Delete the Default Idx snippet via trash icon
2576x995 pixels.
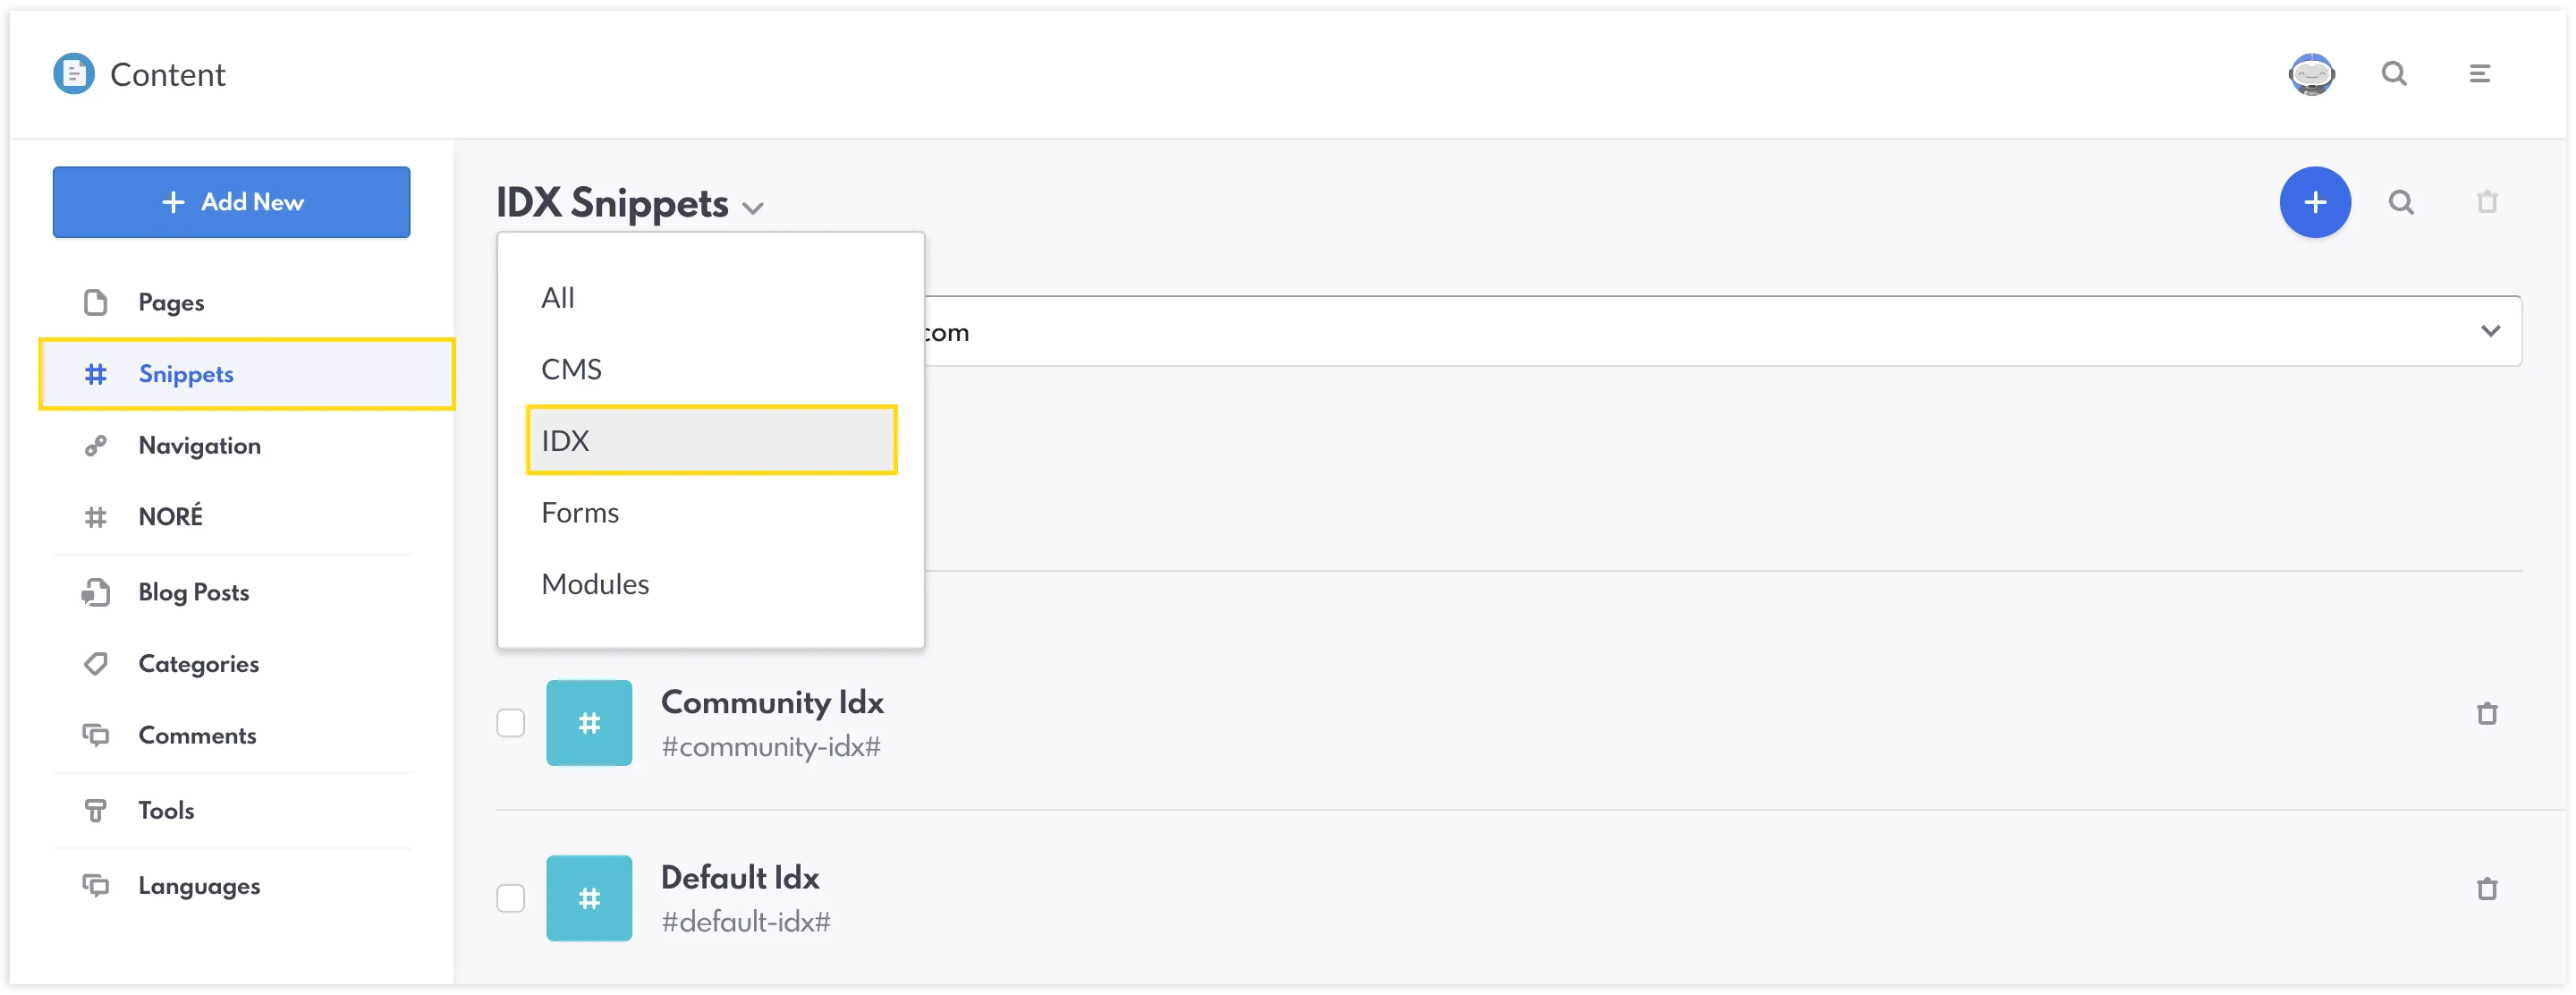pos(2486,888)
